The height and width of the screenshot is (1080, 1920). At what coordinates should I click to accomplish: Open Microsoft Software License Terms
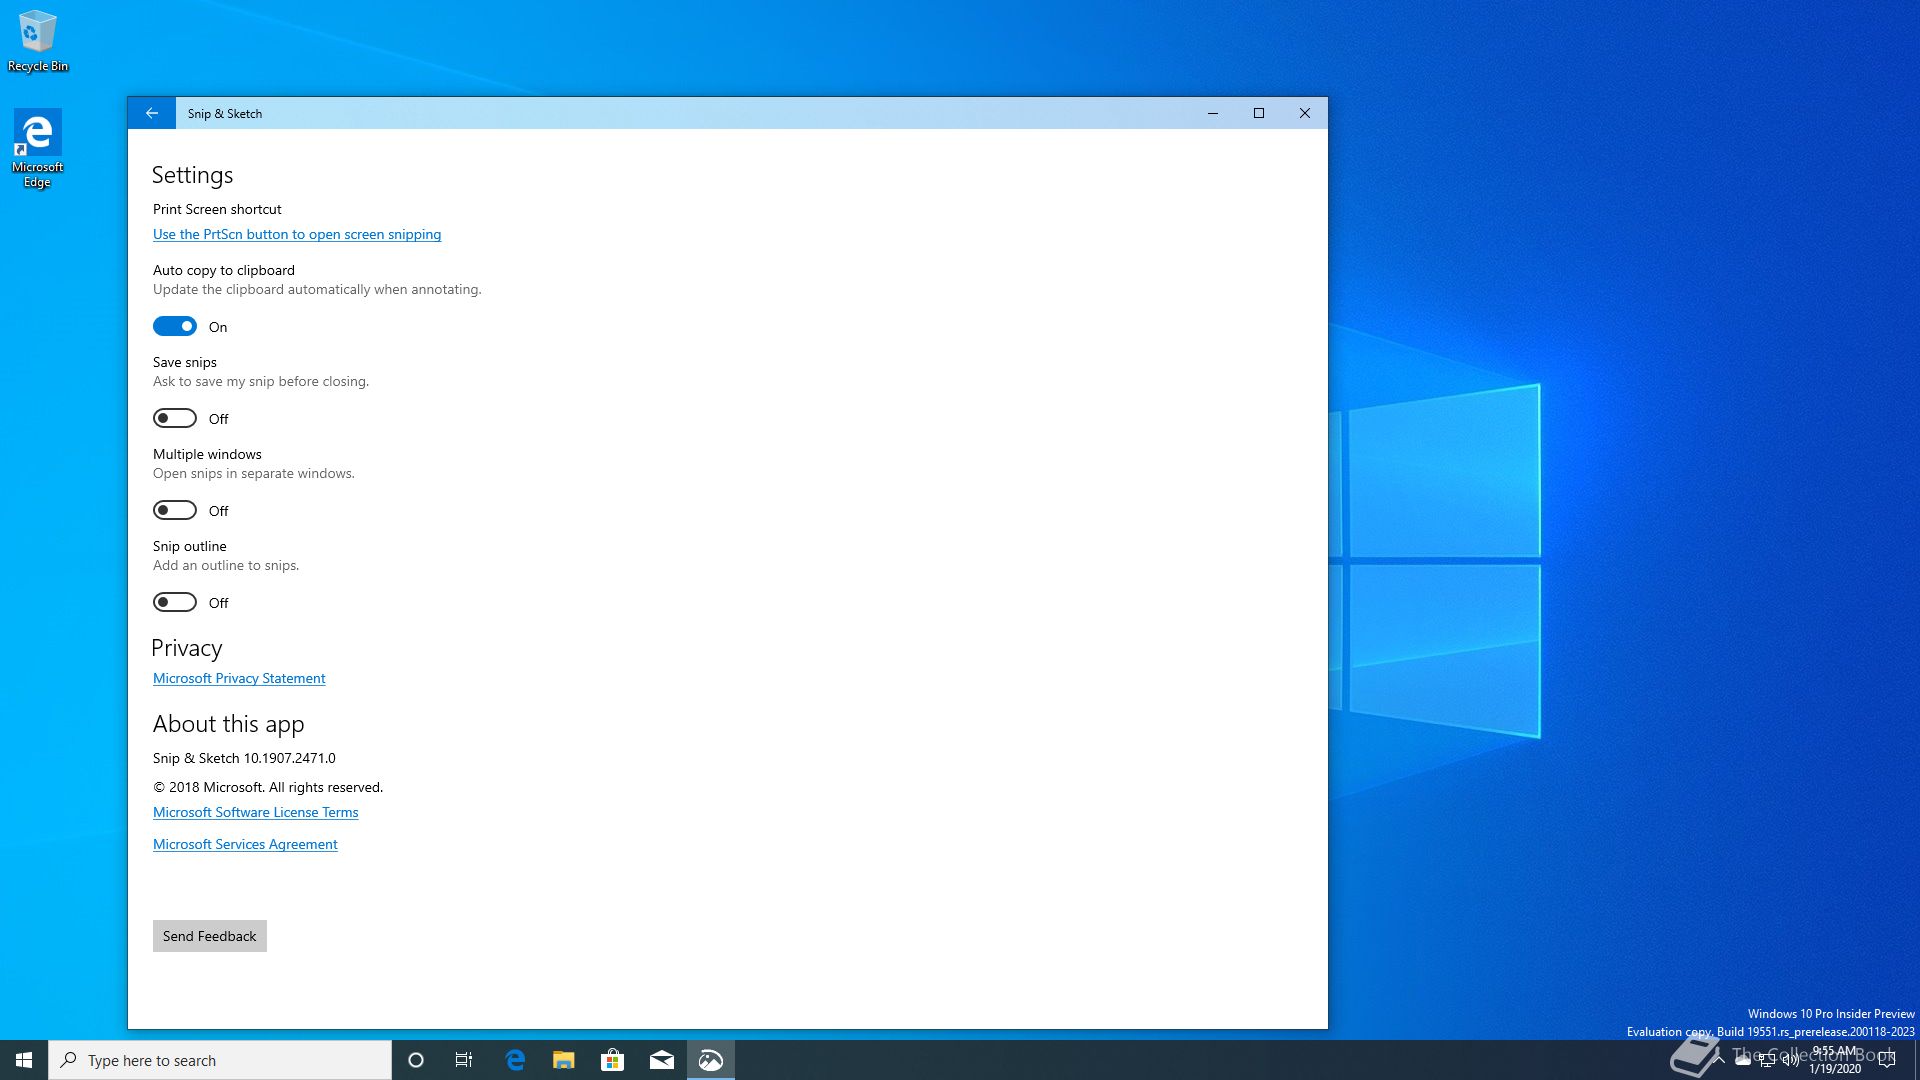255,812
